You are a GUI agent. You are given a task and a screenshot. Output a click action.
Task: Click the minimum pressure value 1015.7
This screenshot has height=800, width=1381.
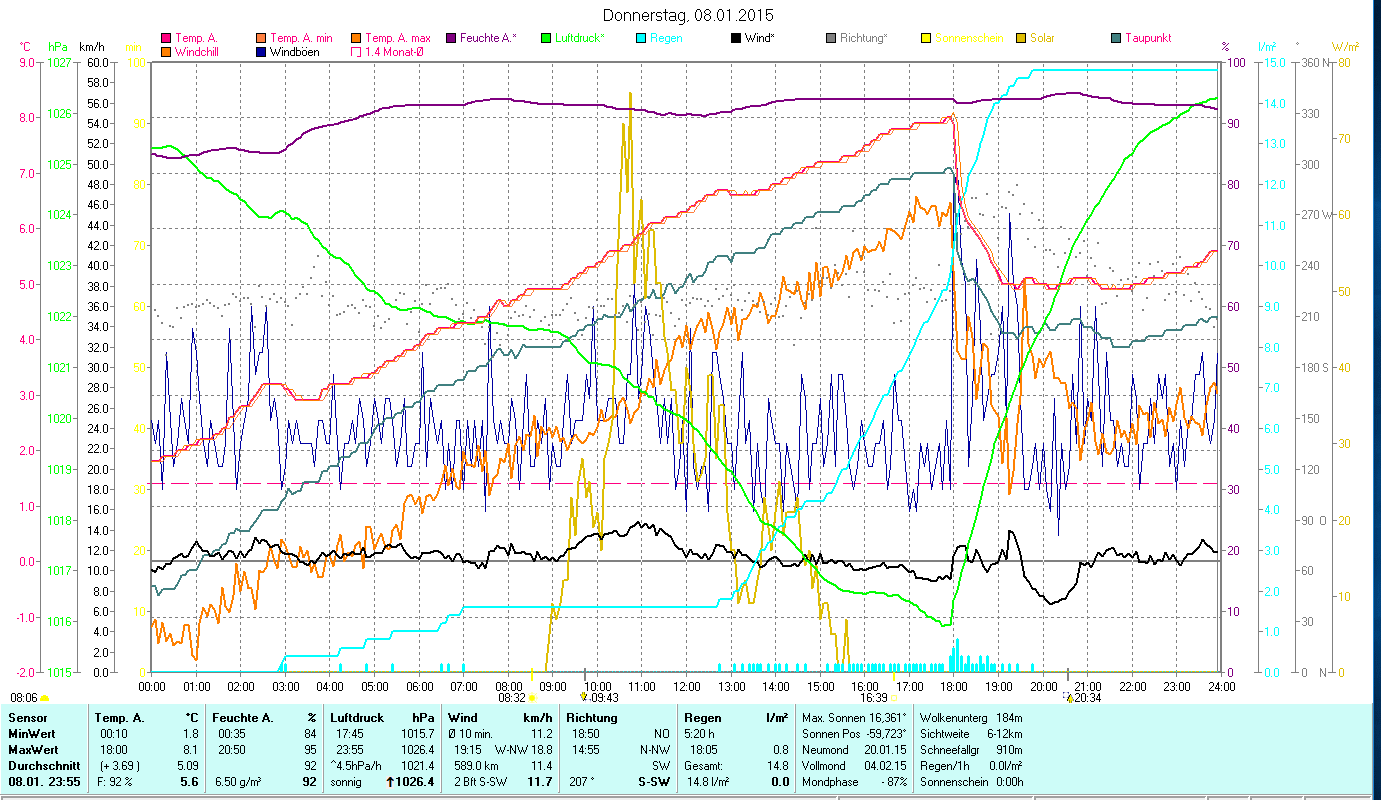tap(418, 733)
